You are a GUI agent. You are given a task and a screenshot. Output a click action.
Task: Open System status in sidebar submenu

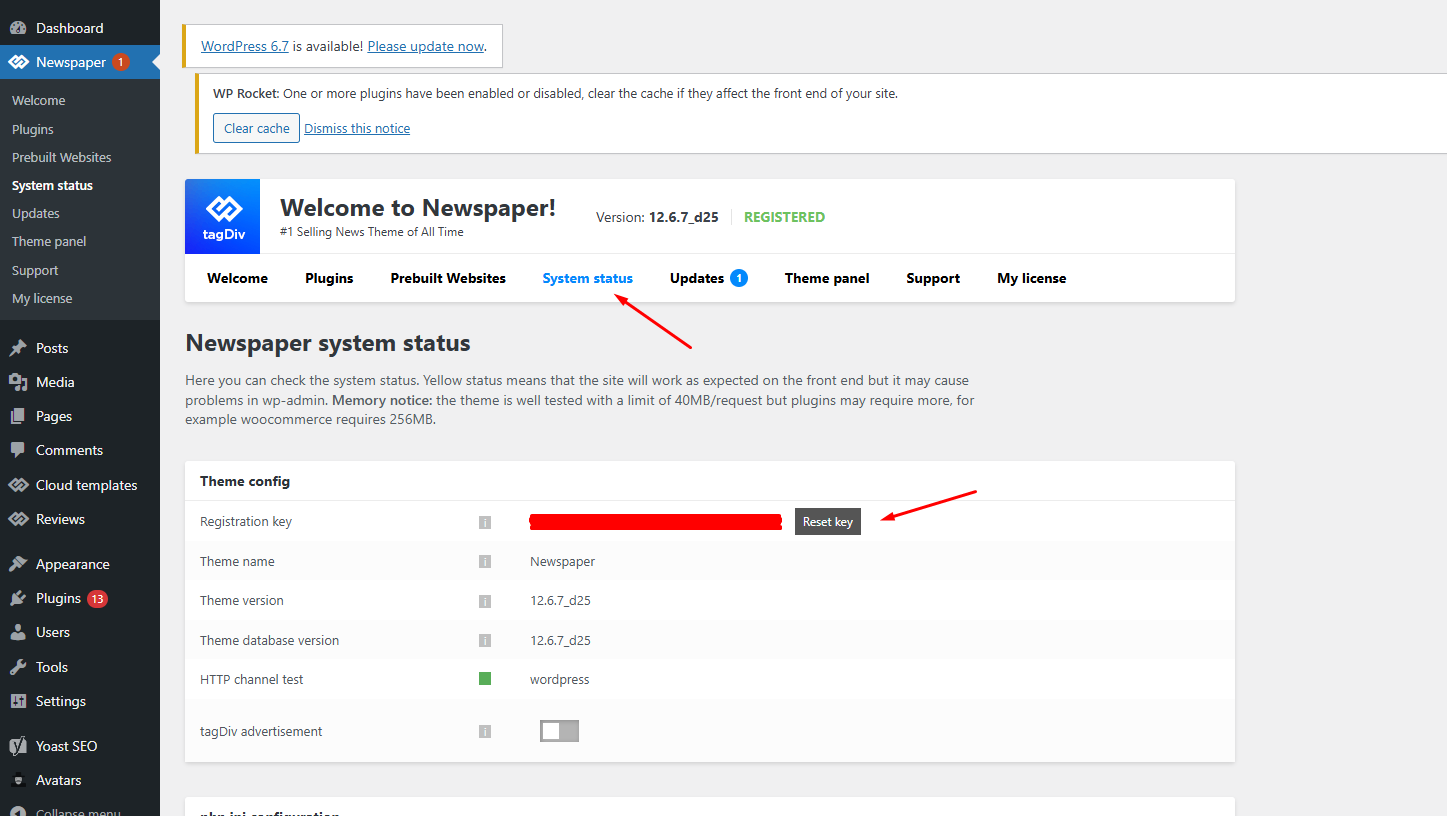point(52,185)
